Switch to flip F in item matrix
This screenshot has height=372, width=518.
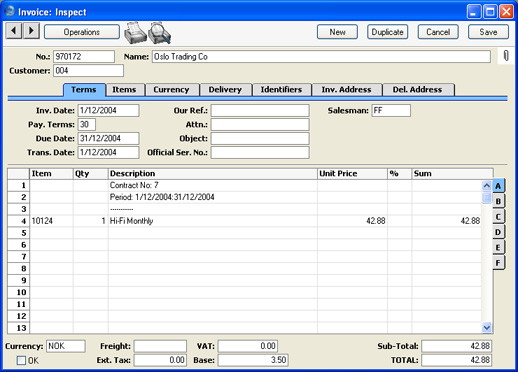498,263
